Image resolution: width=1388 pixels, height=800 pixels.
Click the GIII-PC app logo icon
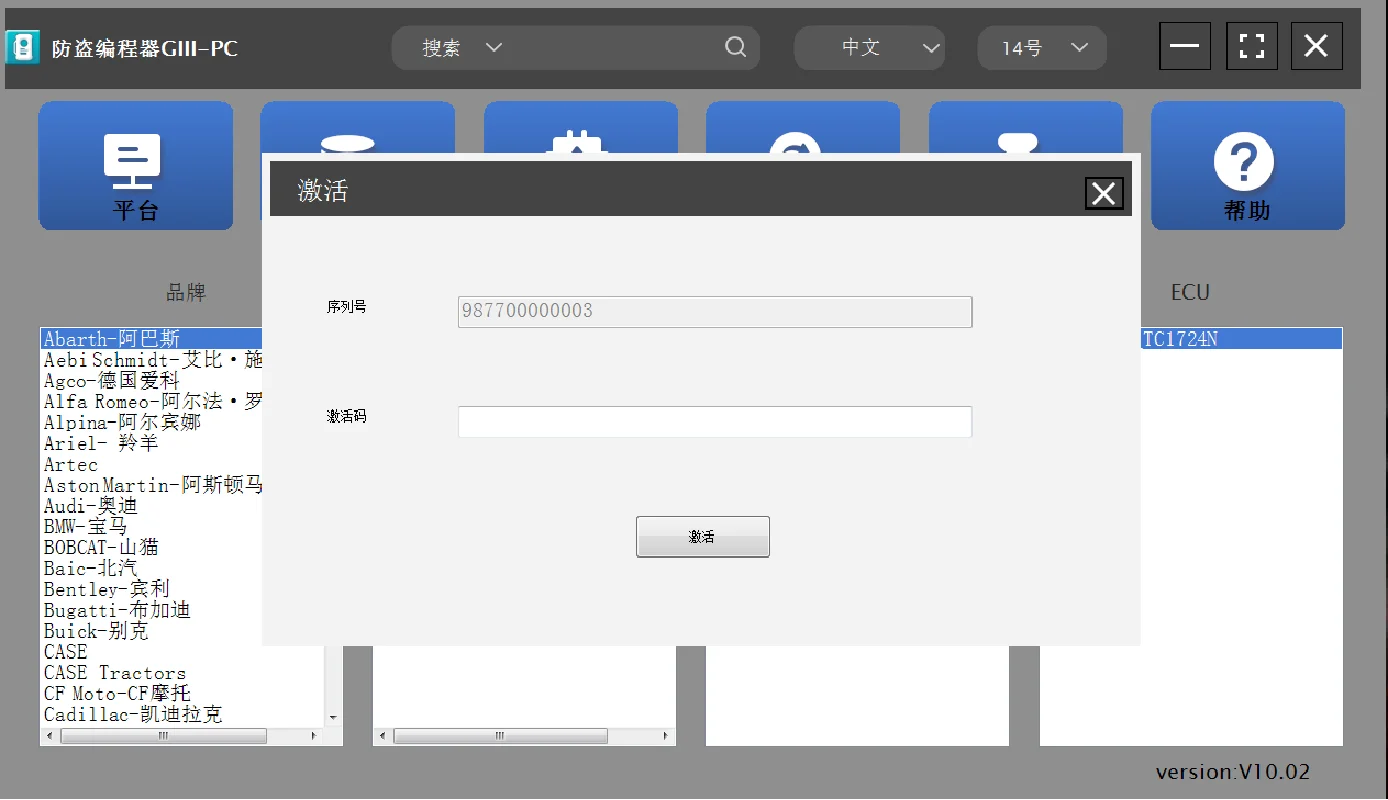point(22,47)
